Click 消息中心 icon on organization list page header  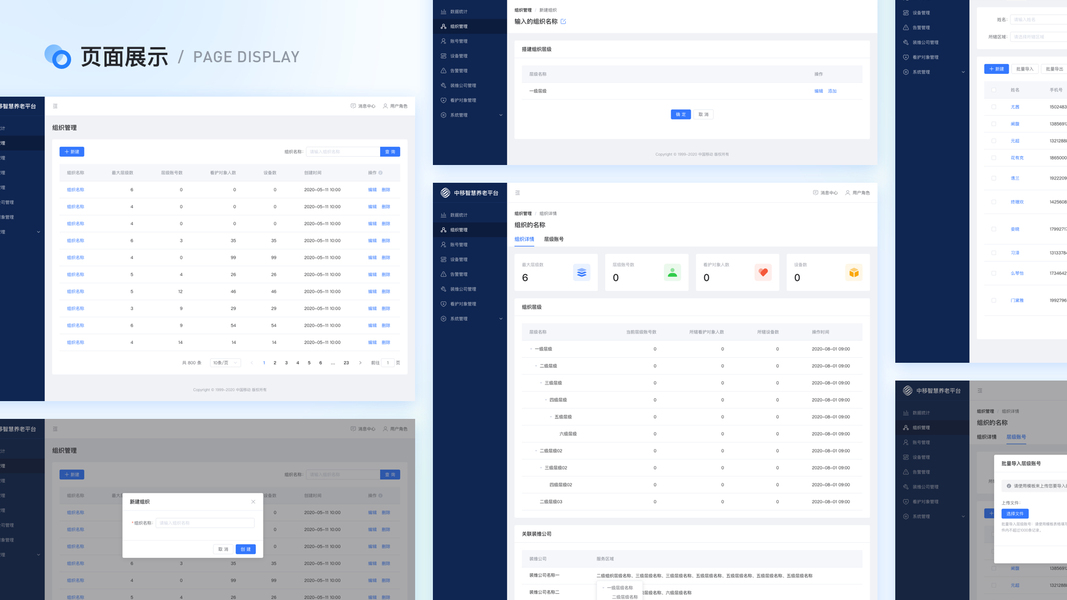tap(353, 106)
